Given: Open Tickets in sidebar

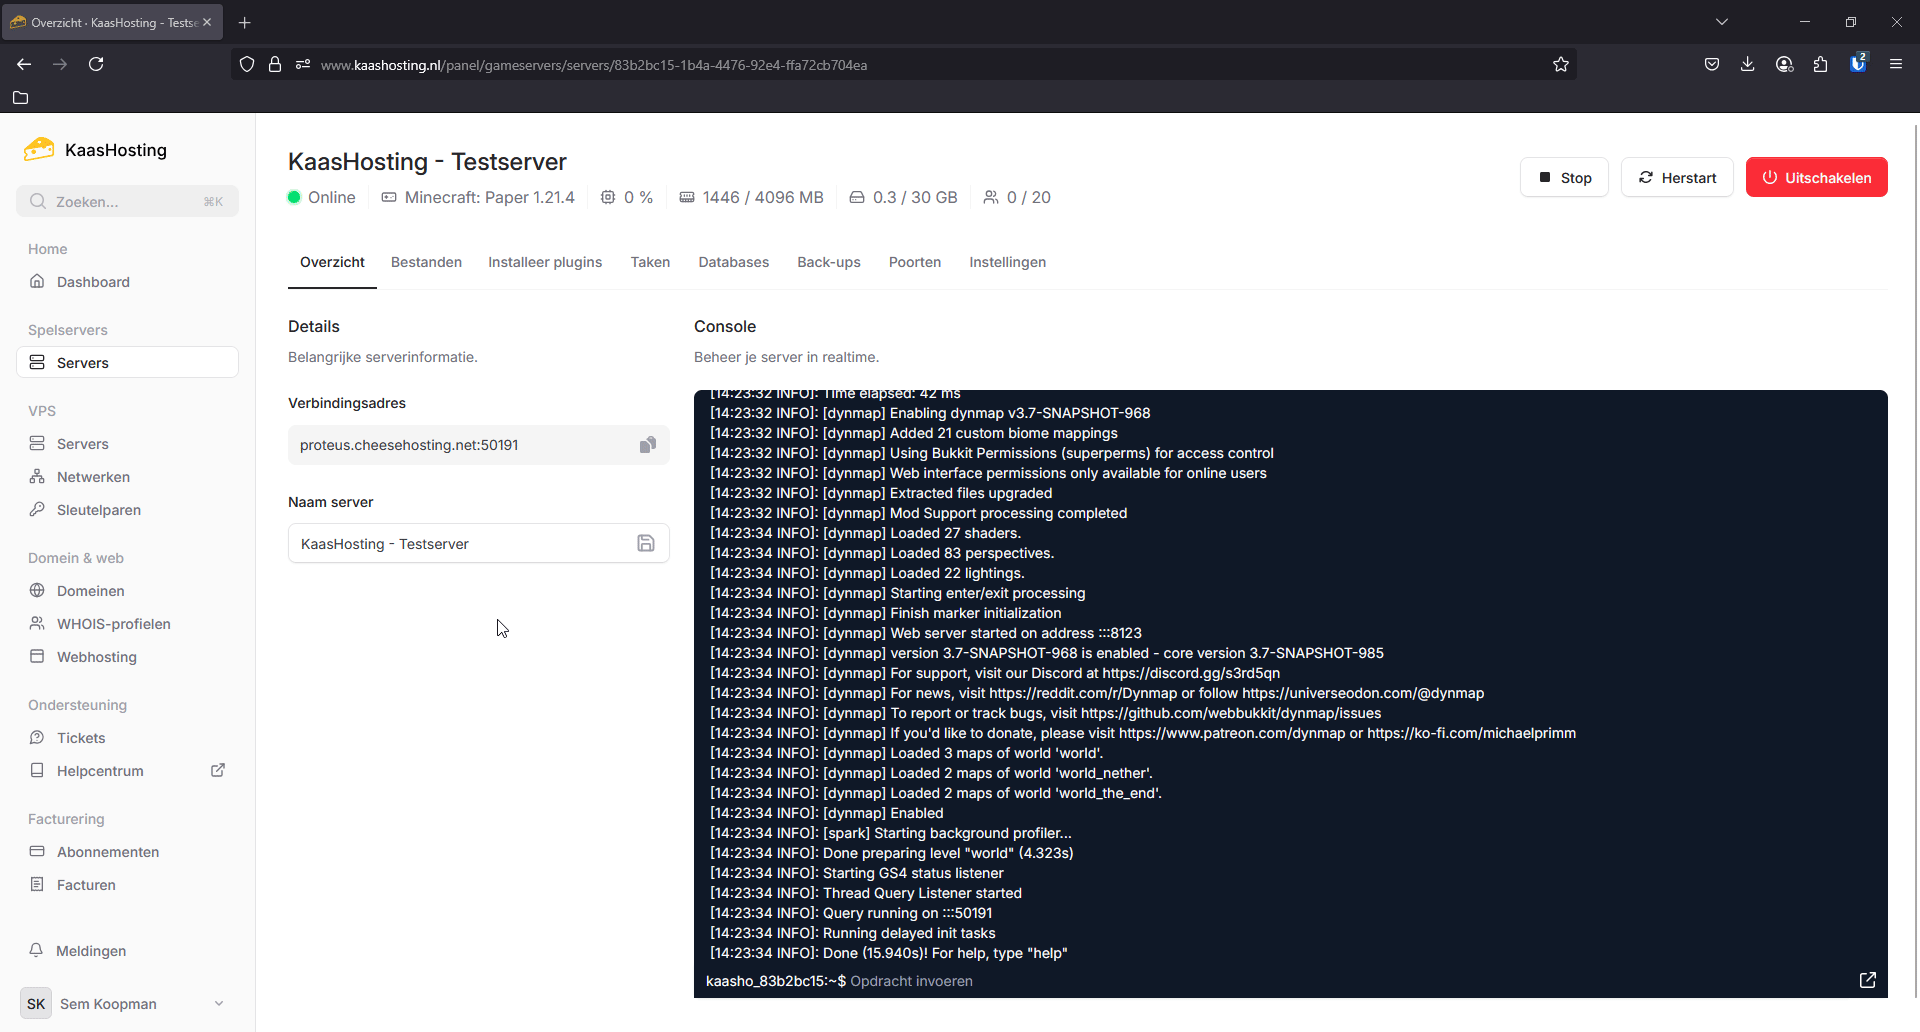Looking at the screenshot, I should tap(127, 738).
